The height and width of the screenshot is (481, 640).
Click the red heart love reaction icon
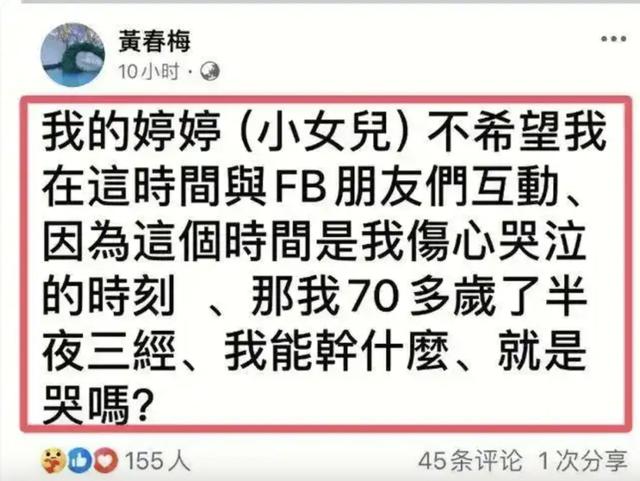point(106,461)
